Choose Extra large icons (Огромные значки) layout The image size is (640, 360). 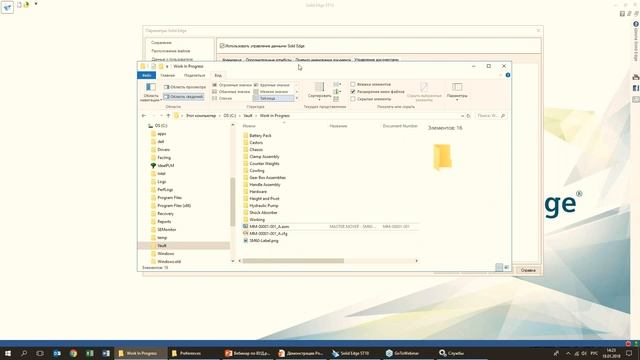pyautogui.click(x=232, y=85)
